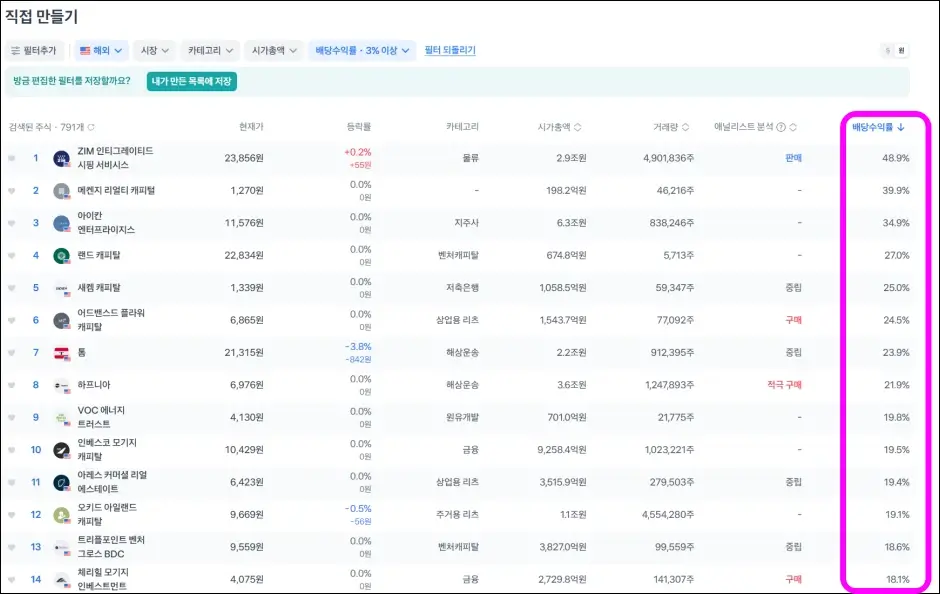
Task: Click the 적극 구매 rating for 하프니아
Action: point(784,385)
